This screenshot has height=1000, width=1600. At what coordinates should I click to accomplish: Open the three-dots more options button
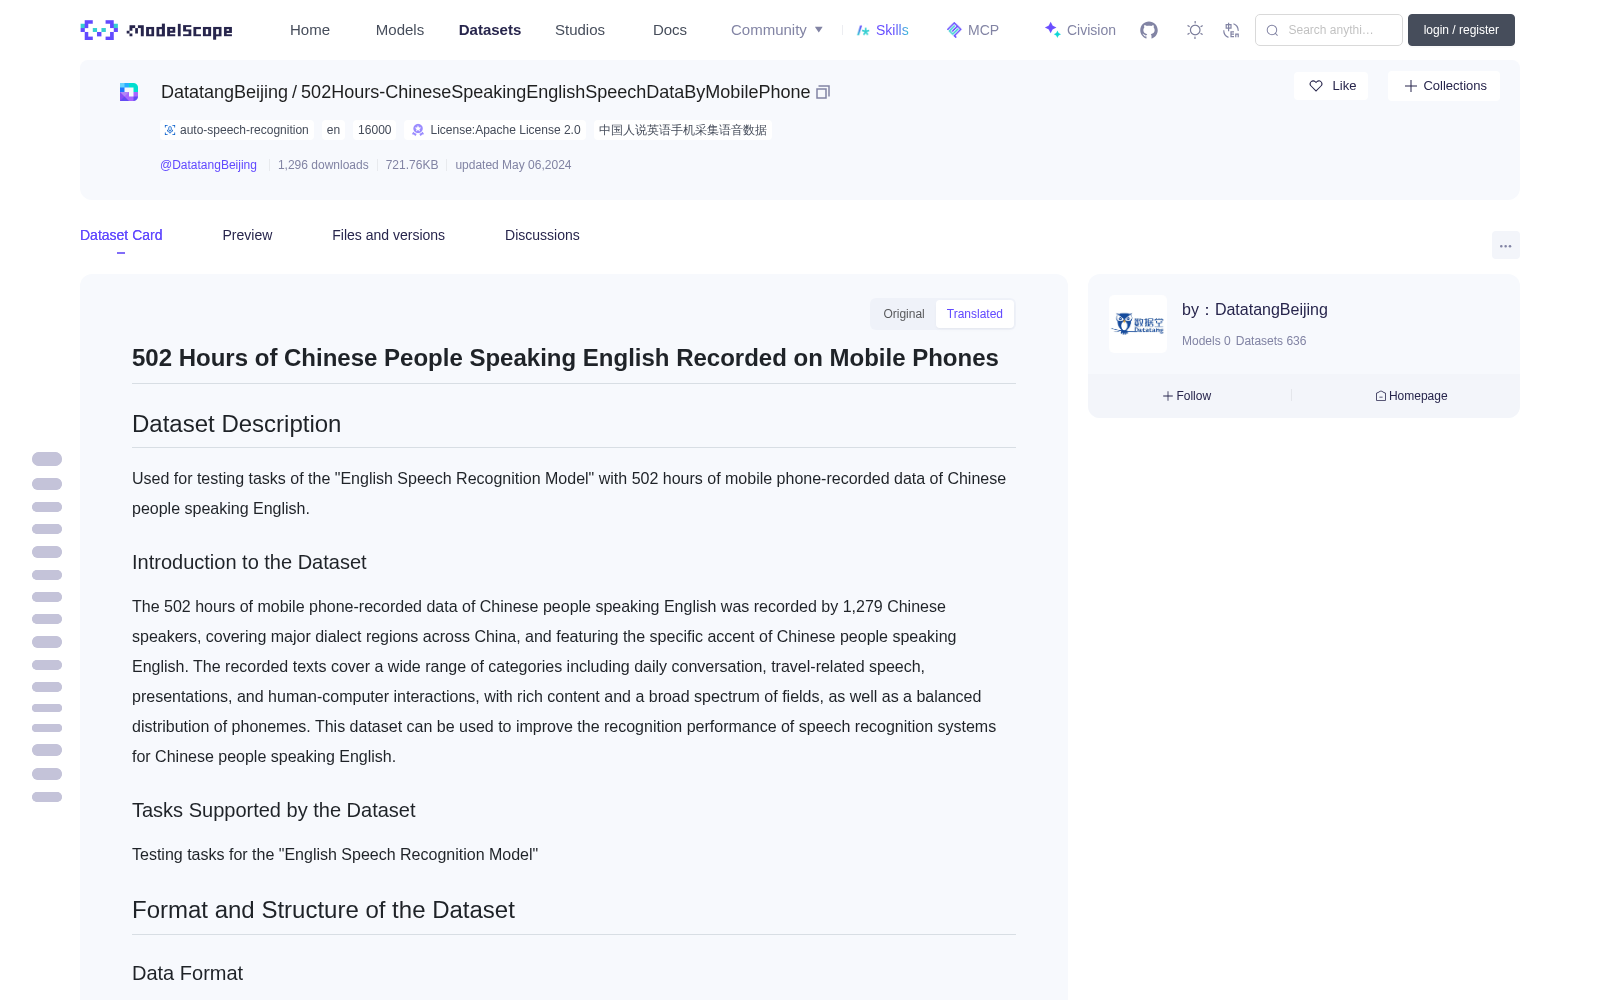pos(1505,245)
